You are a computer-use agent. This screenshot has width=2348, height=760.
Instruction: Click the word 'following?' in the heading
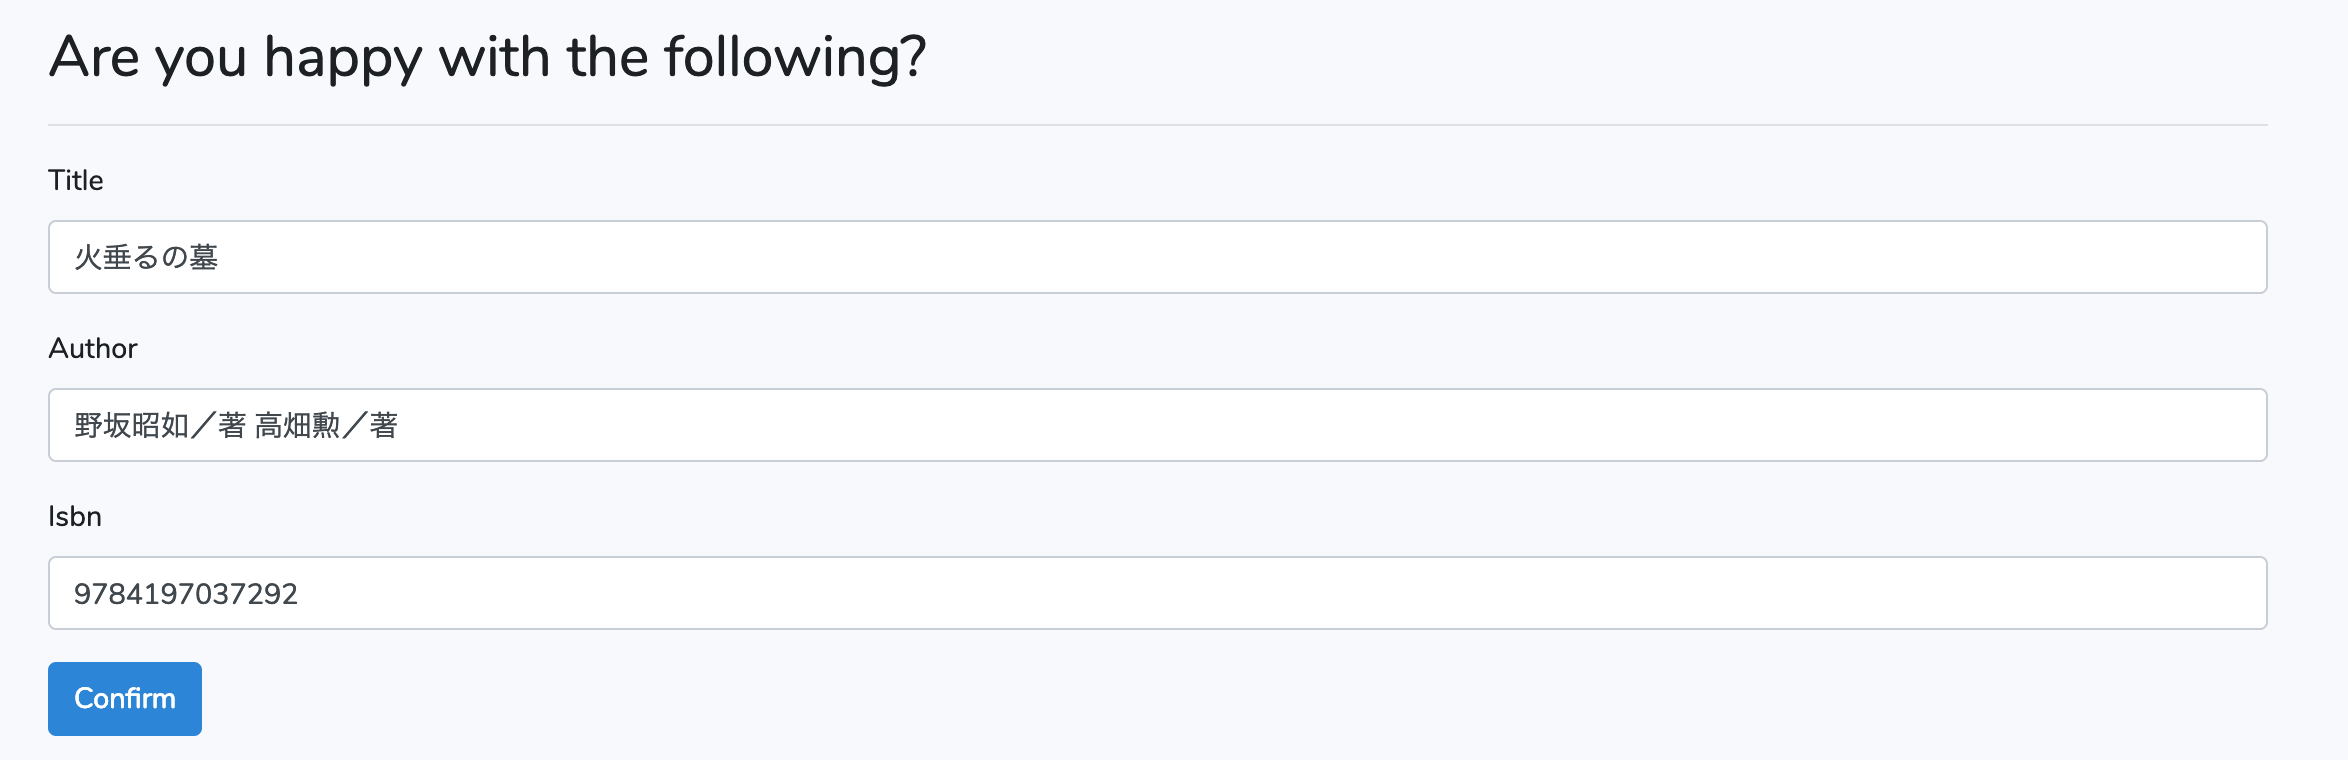click(796, 58)
